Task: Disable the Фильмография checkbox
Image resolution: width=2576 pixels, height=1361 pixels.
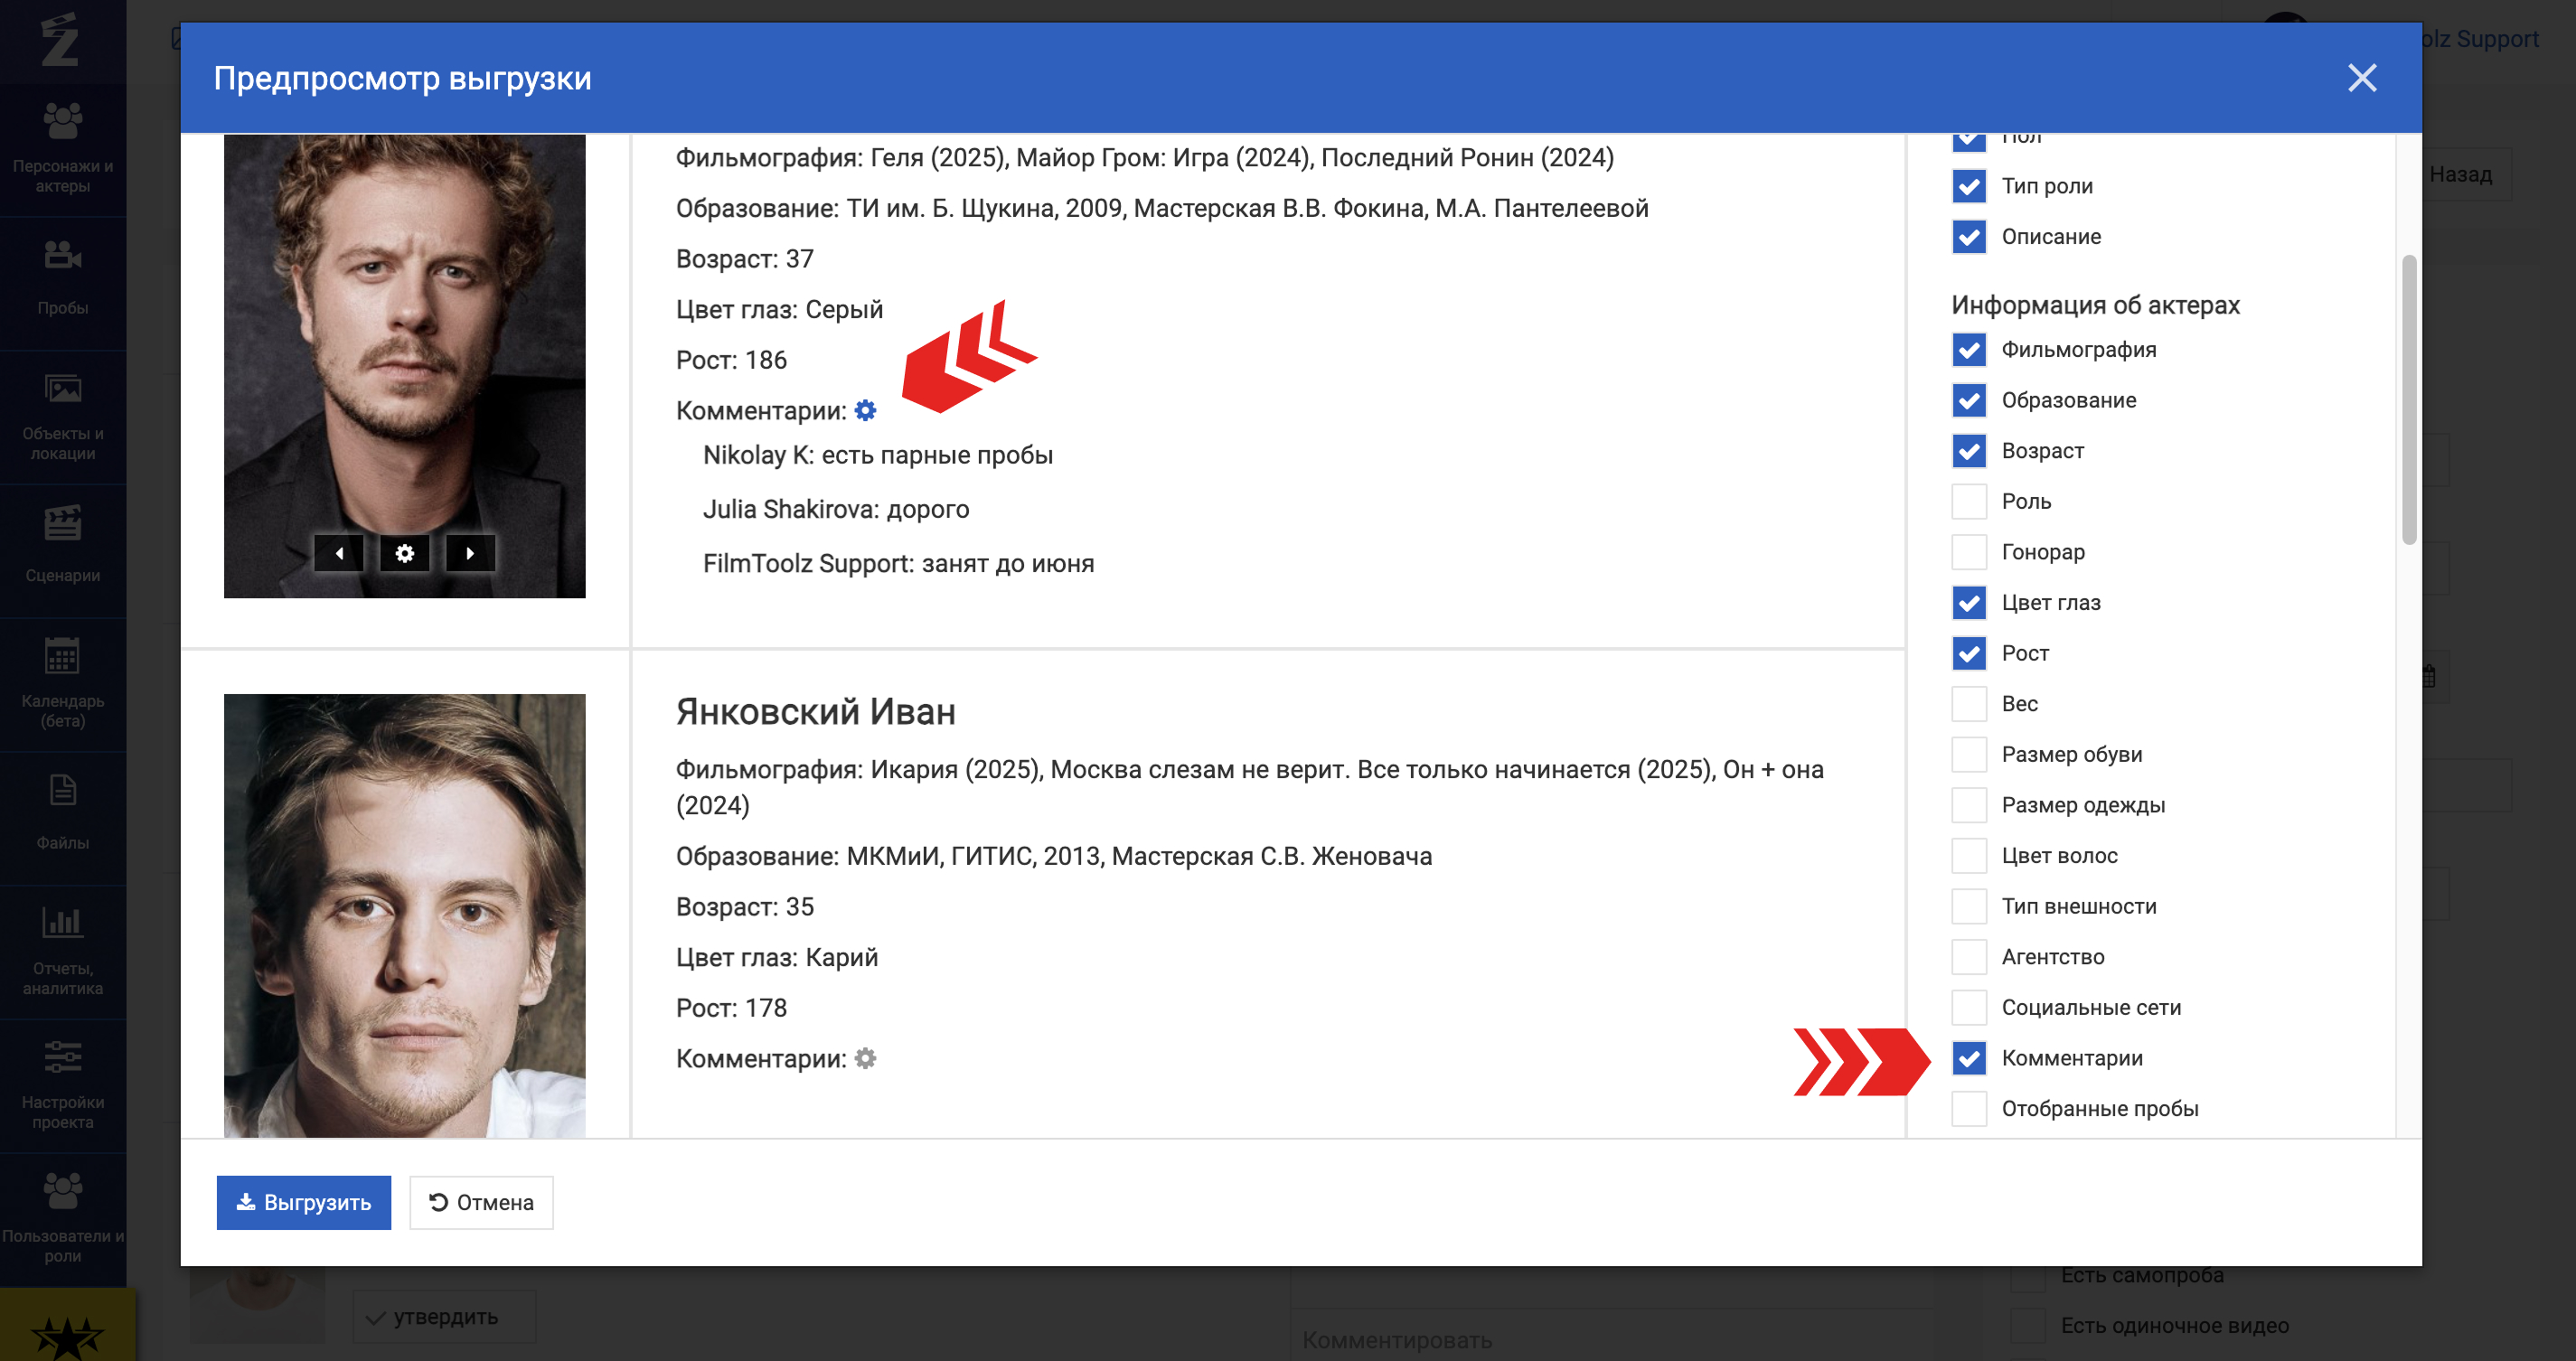Action: (x=1968, y=350)
